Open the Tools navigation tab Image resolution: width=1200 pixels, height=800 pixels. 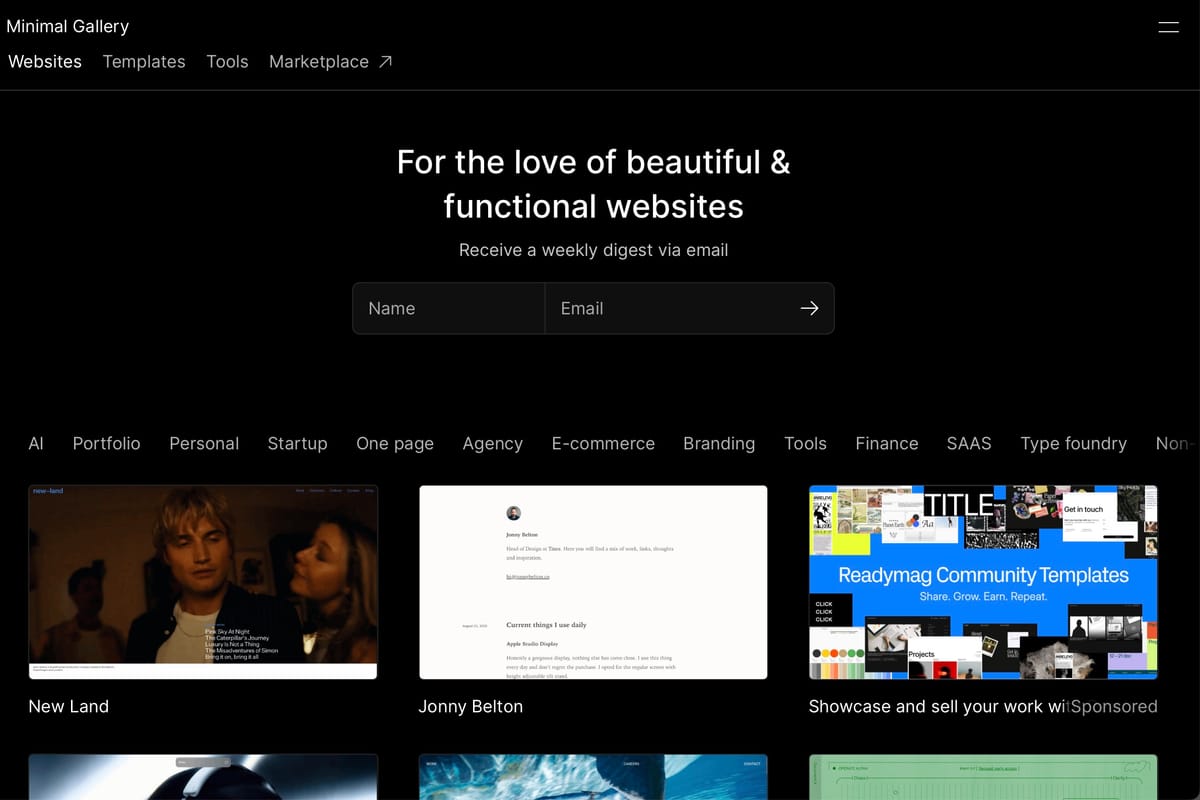tap(227, 61)
